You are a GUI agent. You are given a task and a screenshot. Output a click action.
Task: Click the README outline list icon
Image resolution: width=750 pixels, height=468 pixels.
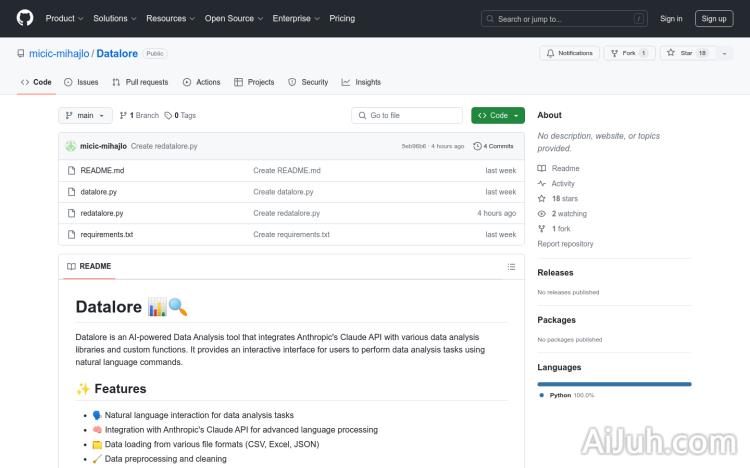(511, 266)
